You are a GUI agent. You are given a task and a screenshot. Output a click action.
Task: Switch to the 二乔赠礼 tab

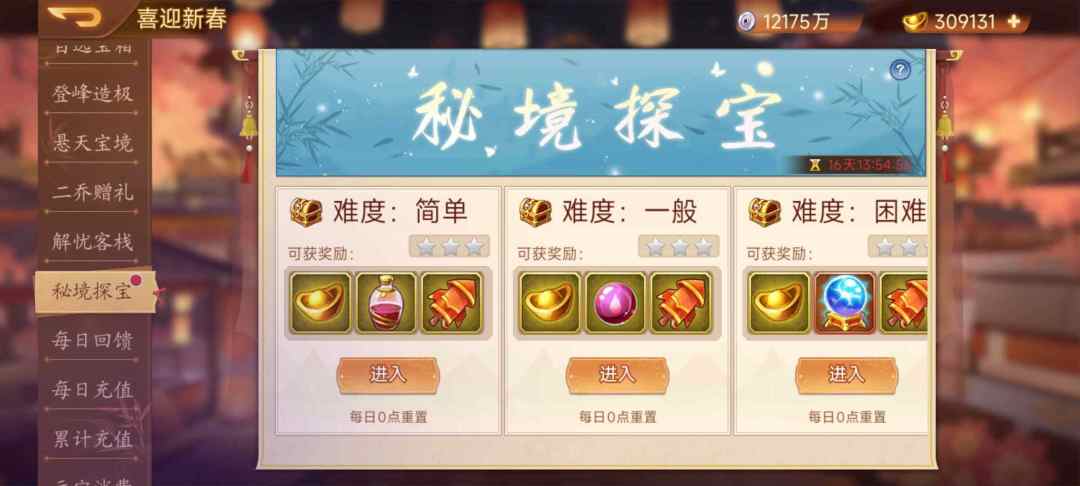(x=93, y=192)
